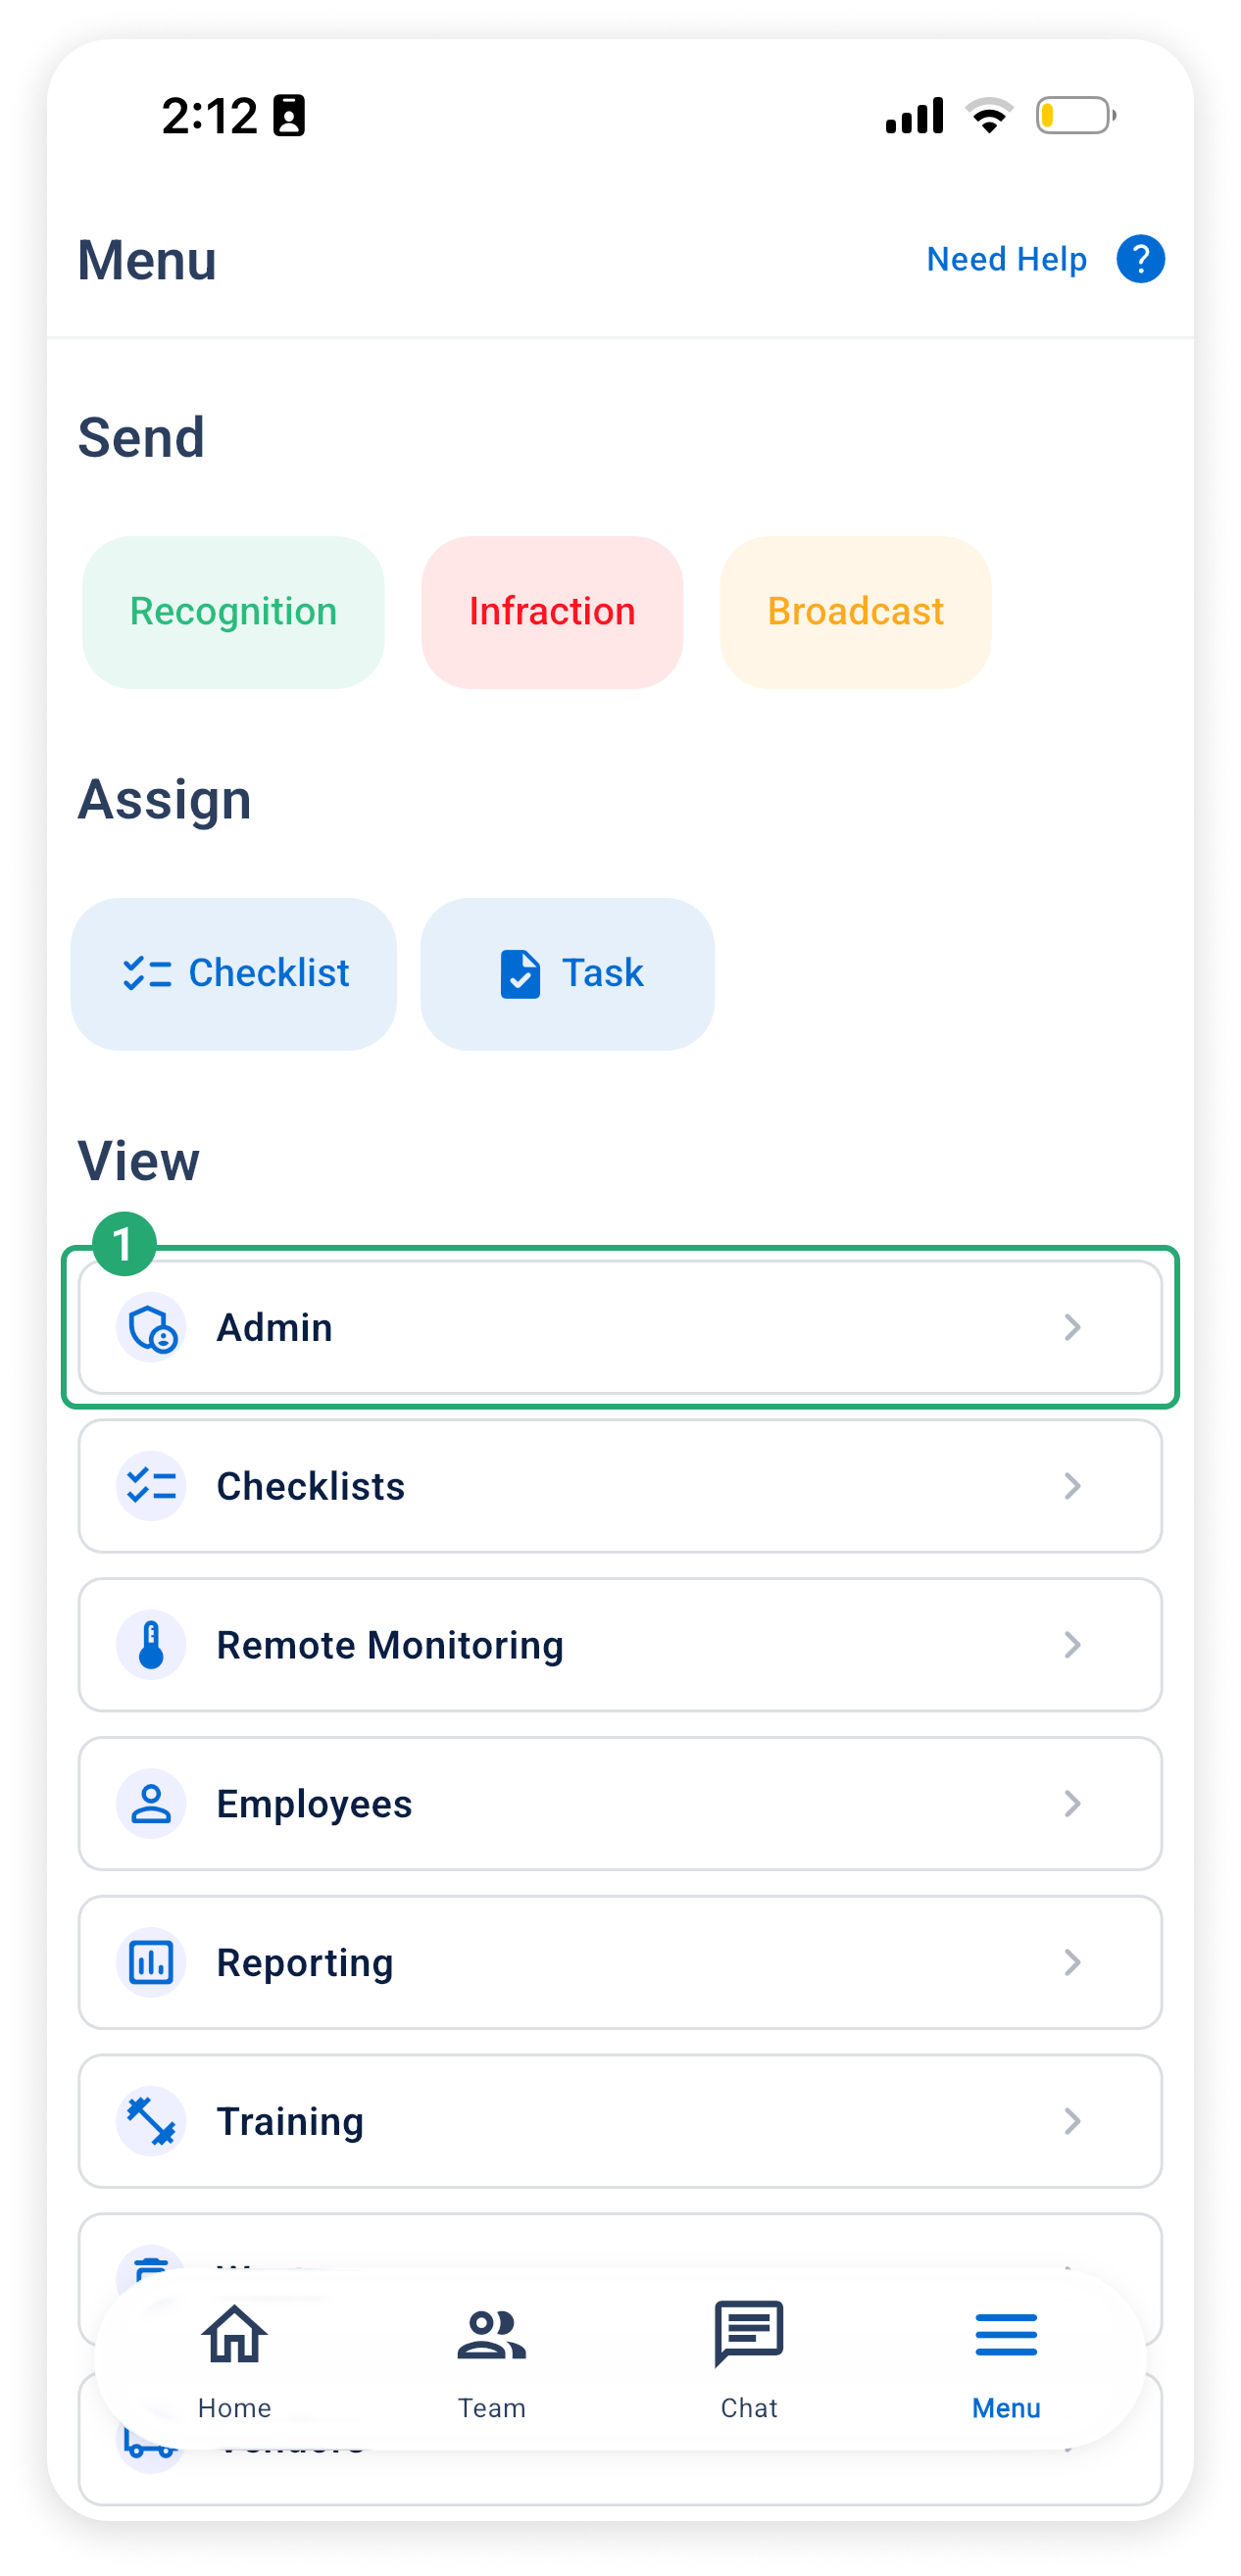Send an Infraction
Screen dimensions: 1241x2576
click(552, 612)
